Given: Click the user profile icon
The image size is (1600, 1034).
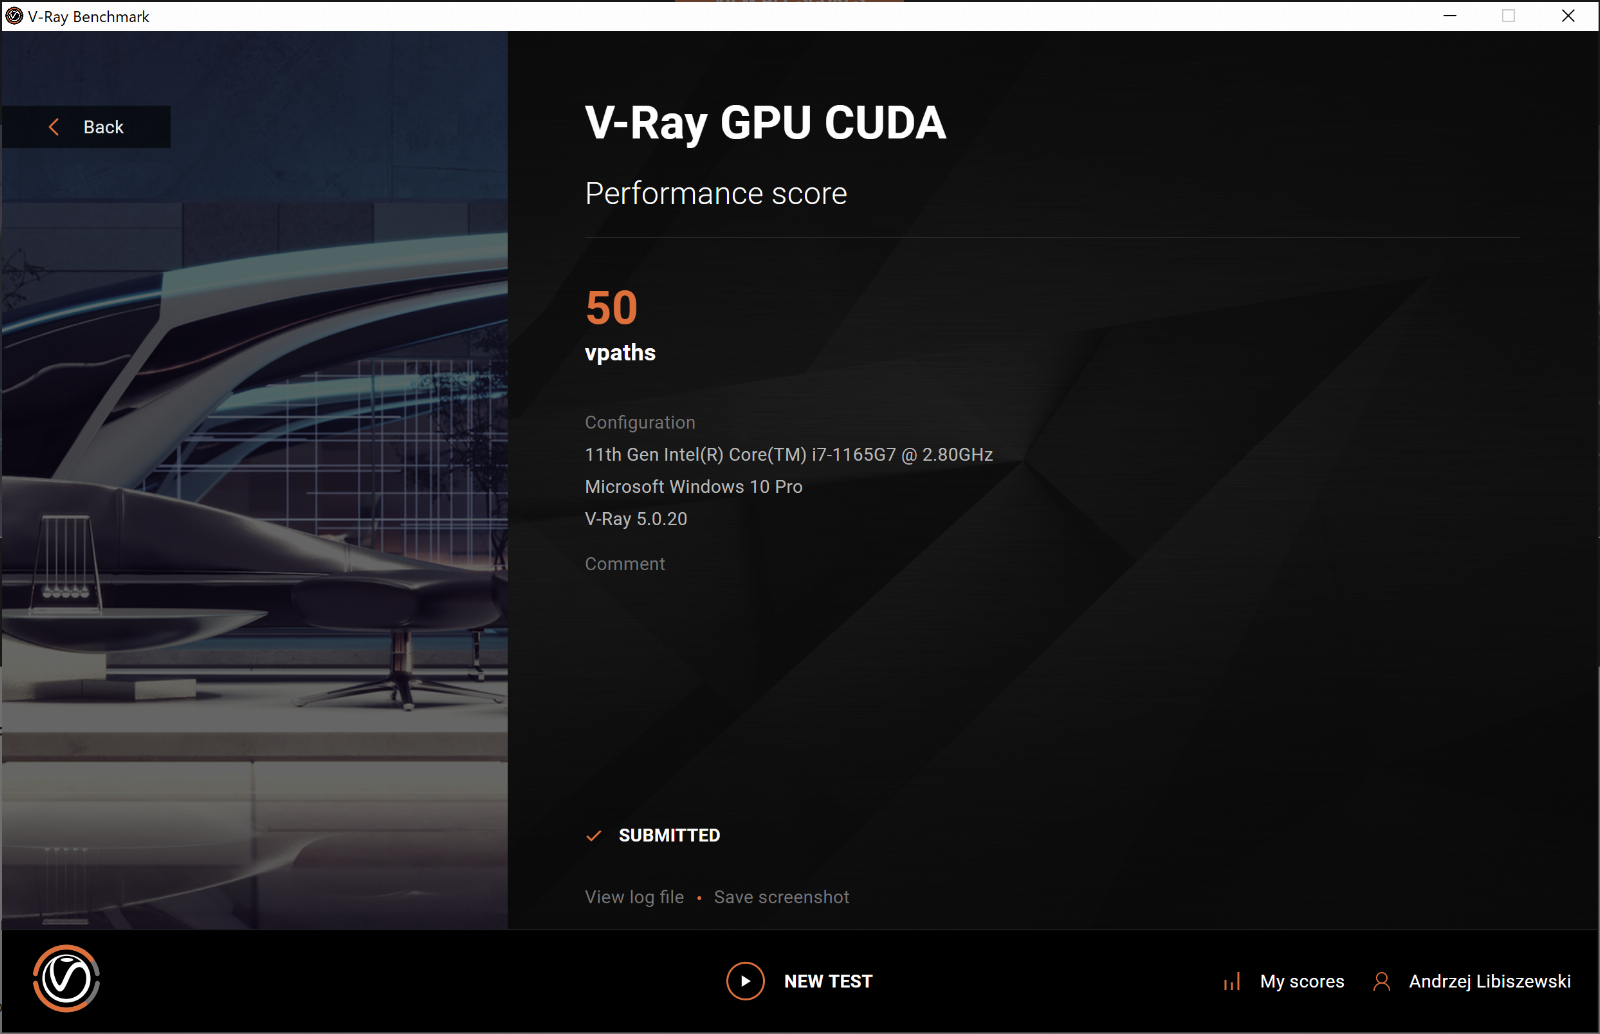Looking at the screenshot, I should pos(1381,981).
